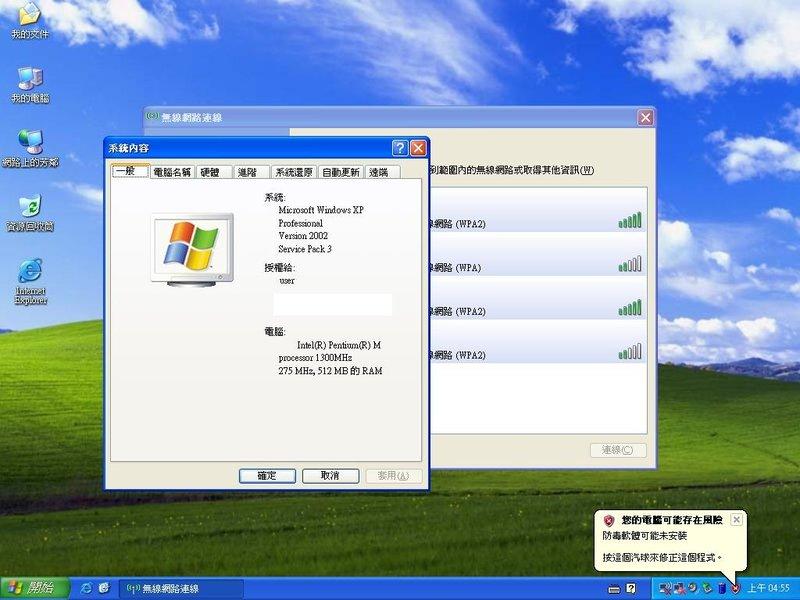Launch Internet Explorer from the quick launch bar
The image size is (800, 600).
click(x=86, y=588)
